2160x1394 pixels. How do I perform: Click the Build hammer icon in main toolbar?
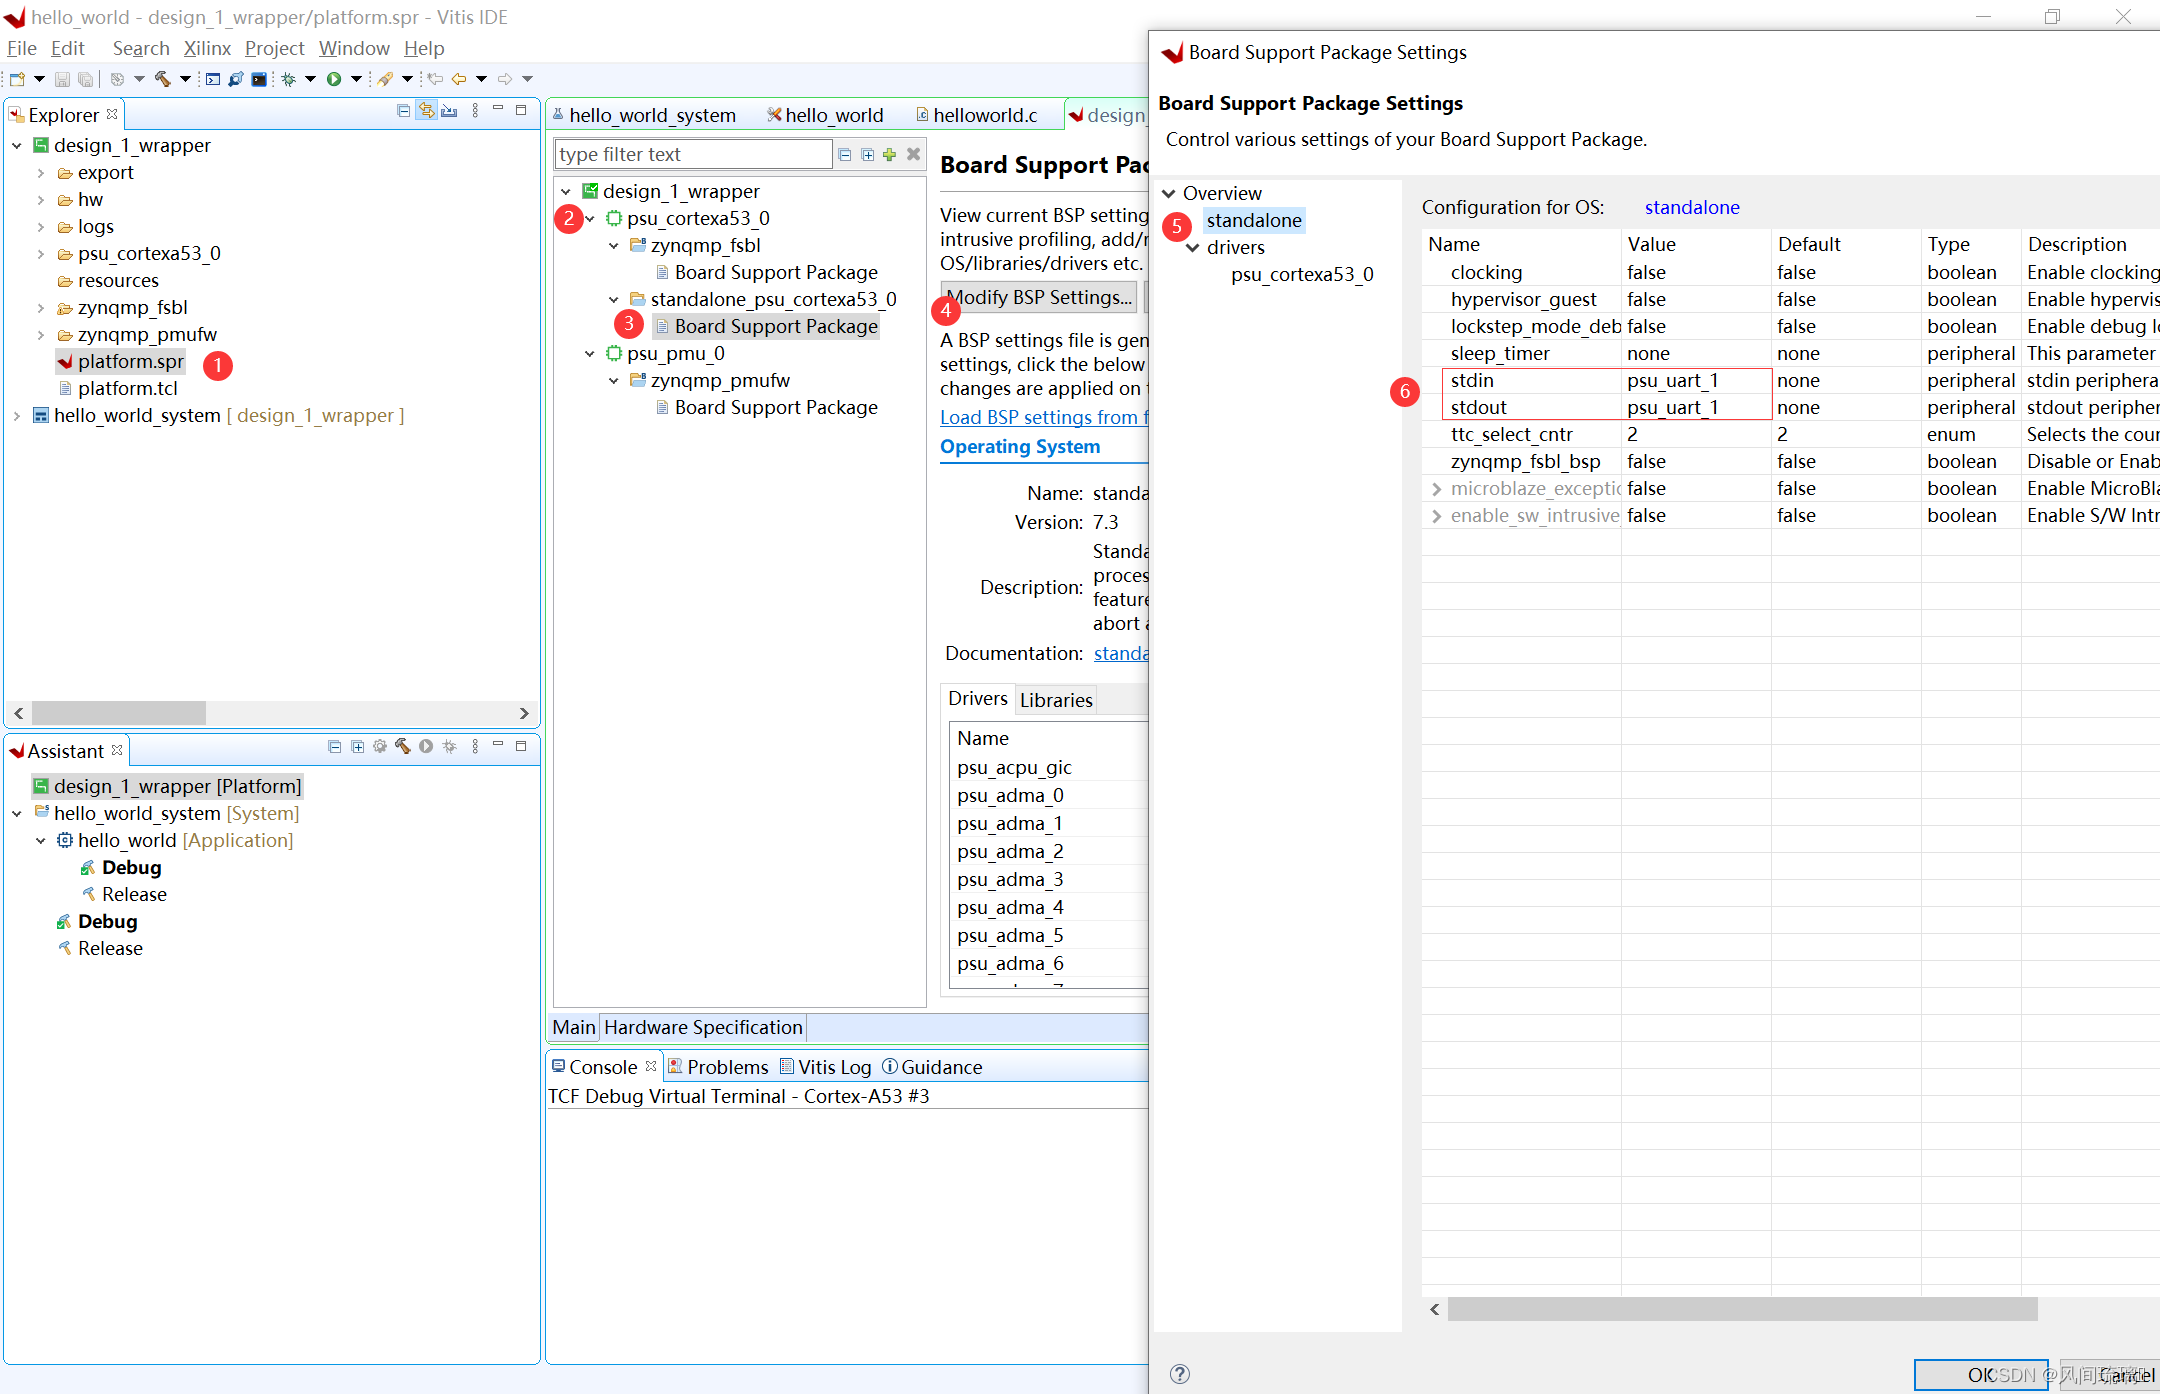162,79
